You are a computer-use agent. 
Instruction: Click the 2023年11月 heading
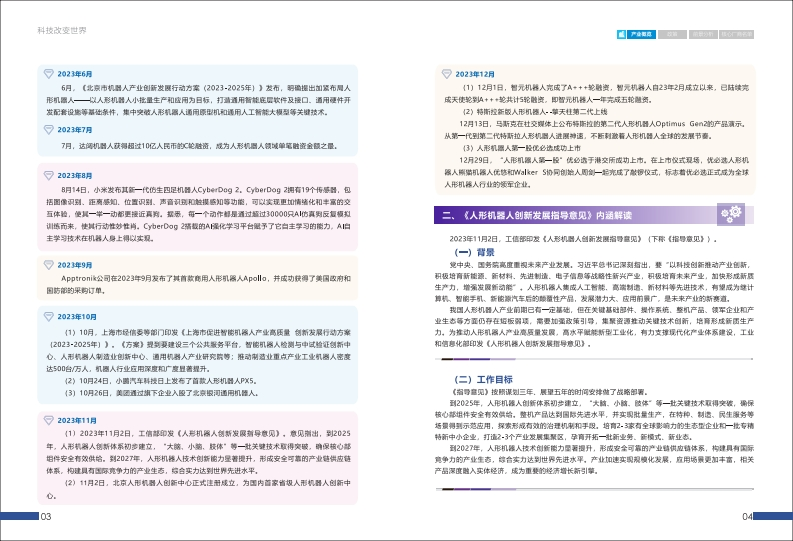77,420
